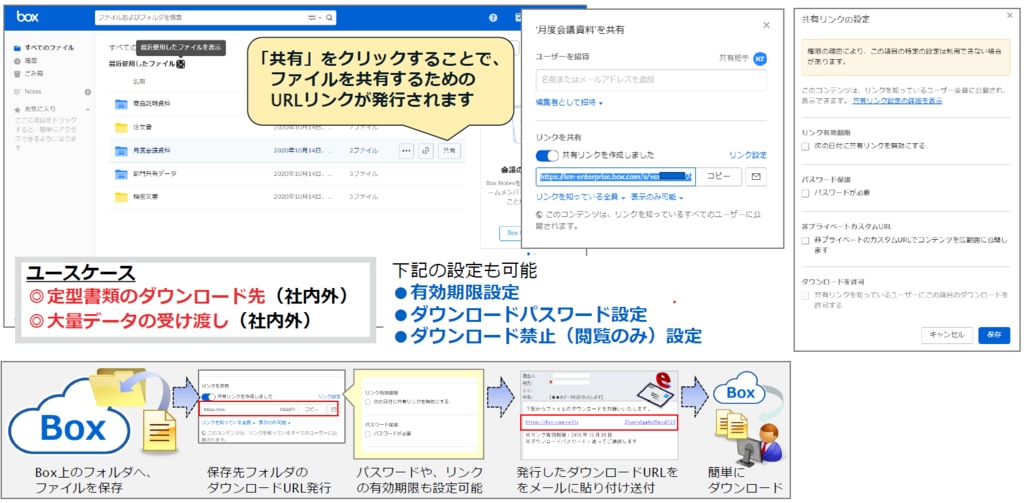Screen dimensions: 1024x503
Task: Toggle the 最近使用したファイル expand icon
Action: (x=181, y=63)
